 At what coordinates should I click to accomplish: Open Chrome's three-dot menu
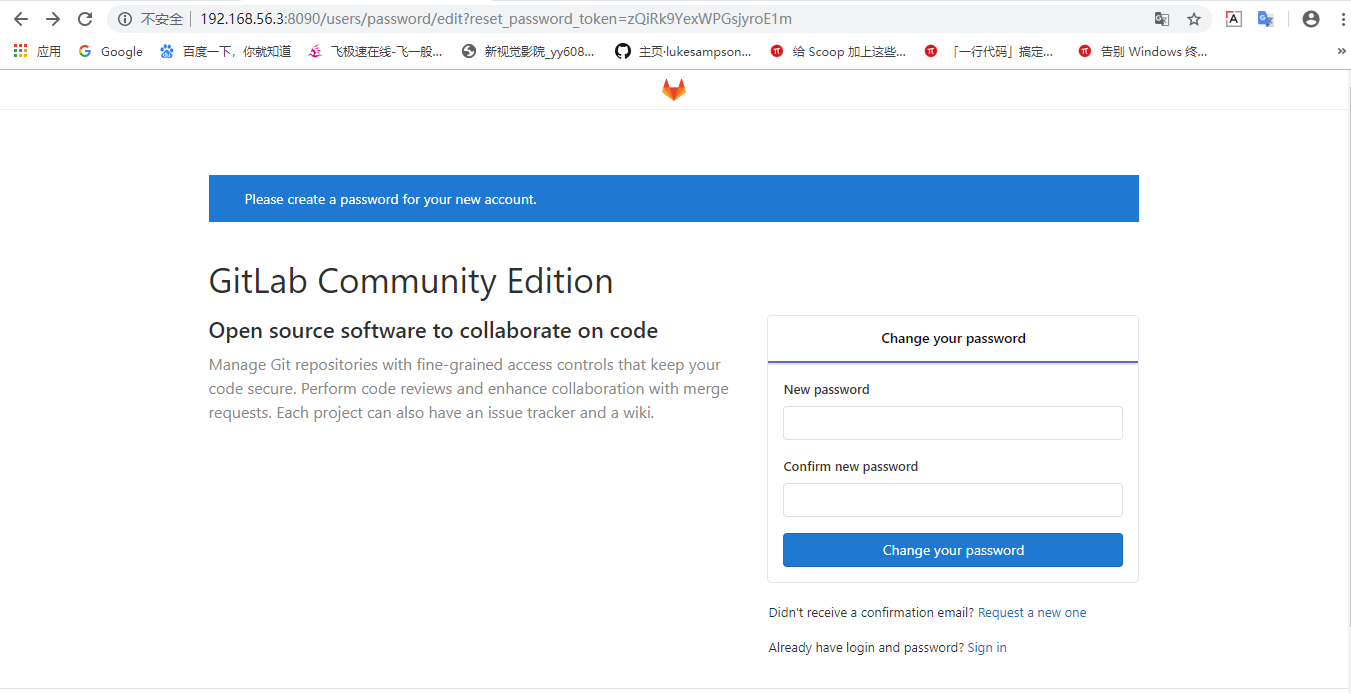pyautogui.click(x=1342, y=19)
